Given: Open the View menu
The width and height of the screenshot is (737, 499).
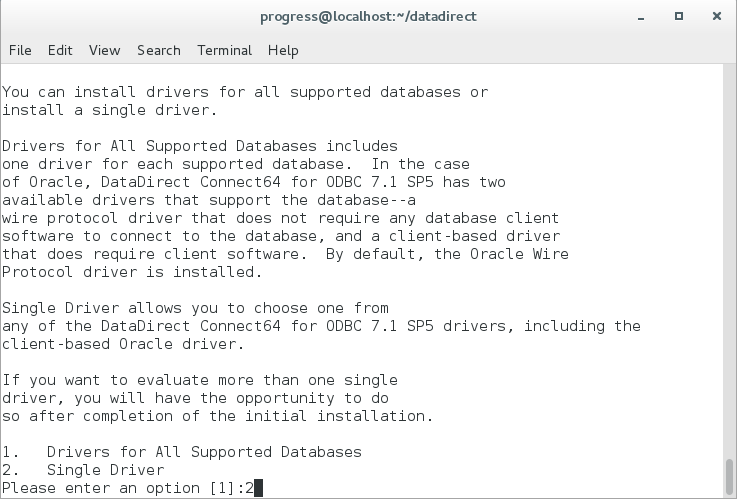Looking at the screenshot, I should point(104,50).
